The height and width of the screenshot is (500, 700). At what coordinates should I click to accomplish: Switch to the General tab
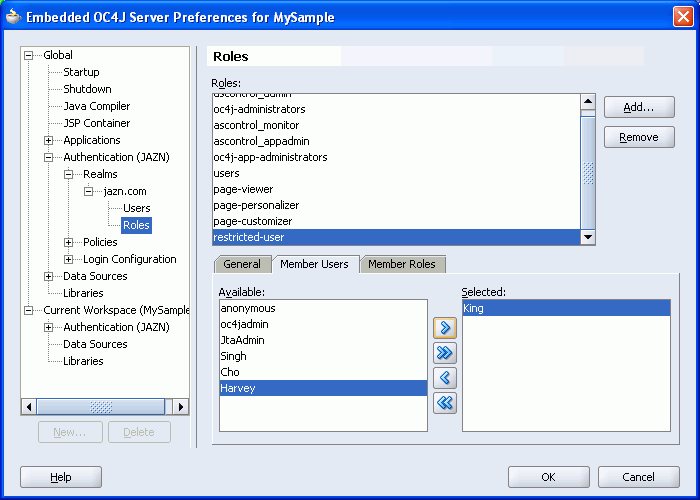pyautogui.click(x=242, y=264)
